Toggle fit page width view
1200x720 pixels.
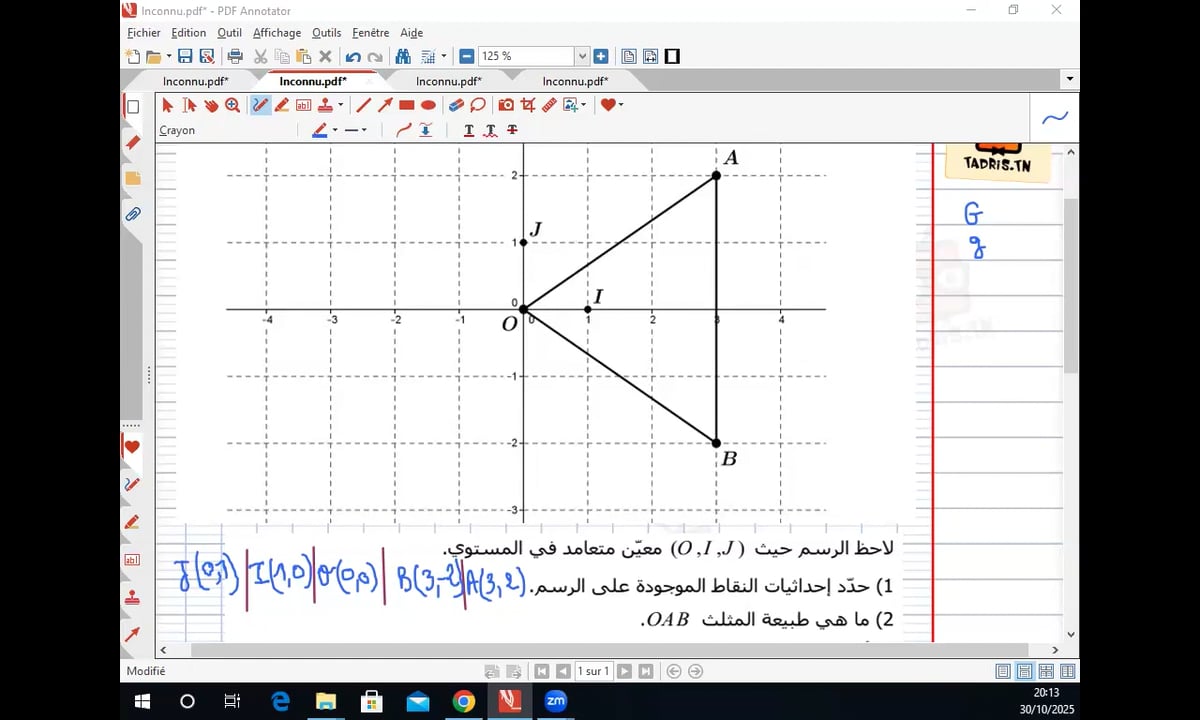tap(650, 57)
